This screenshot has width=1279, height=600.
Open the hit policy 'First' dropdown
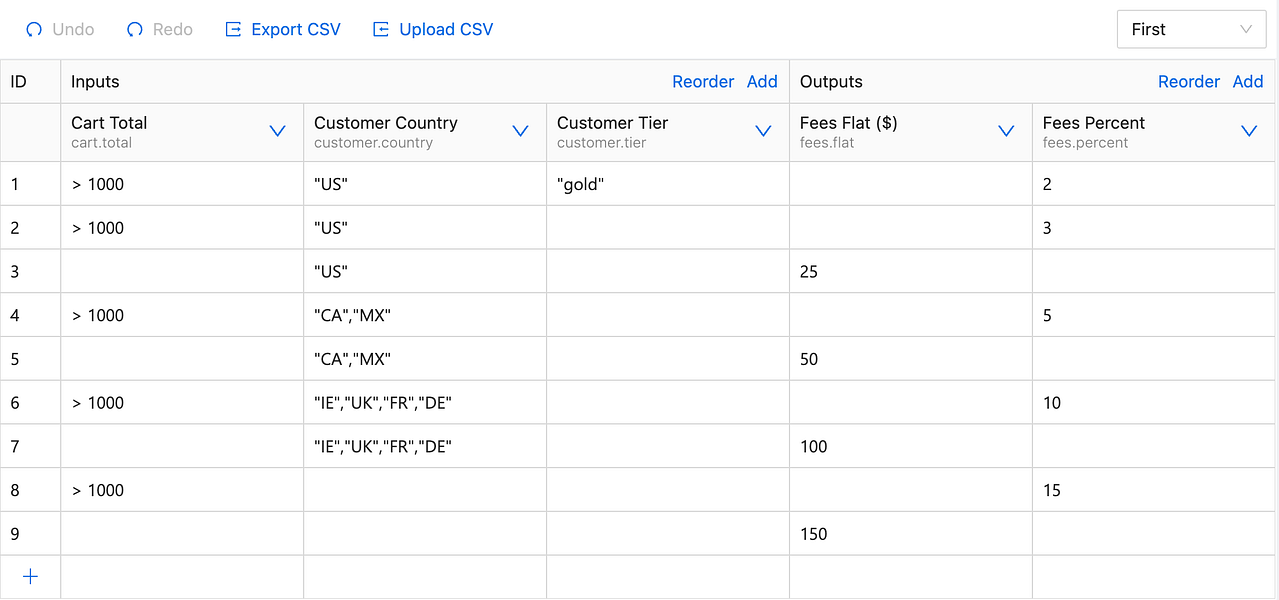click(x=1191, y=30)
